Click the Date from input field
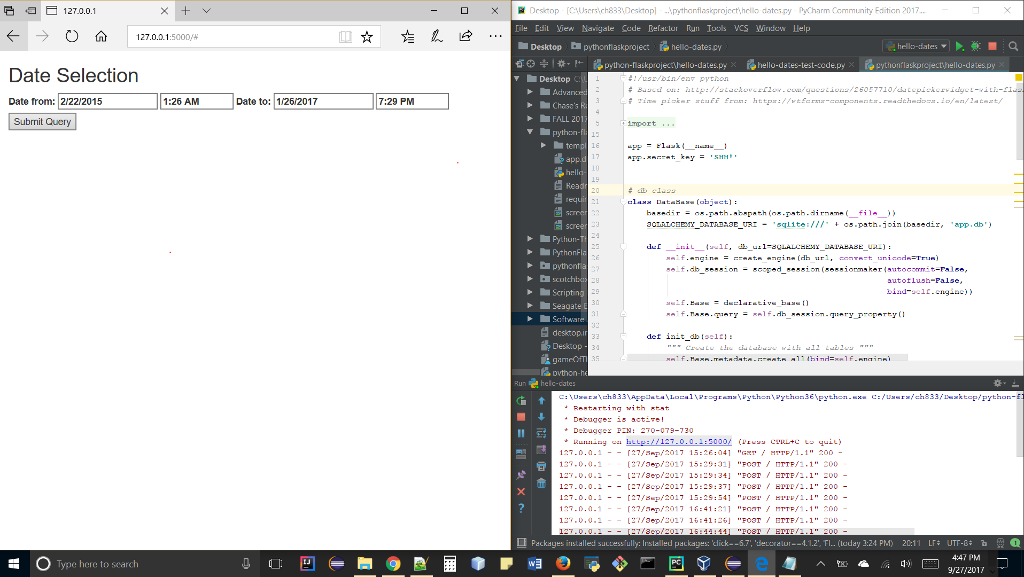The width and height of the screenshot is (1024, 577). [x=107, y=101]
